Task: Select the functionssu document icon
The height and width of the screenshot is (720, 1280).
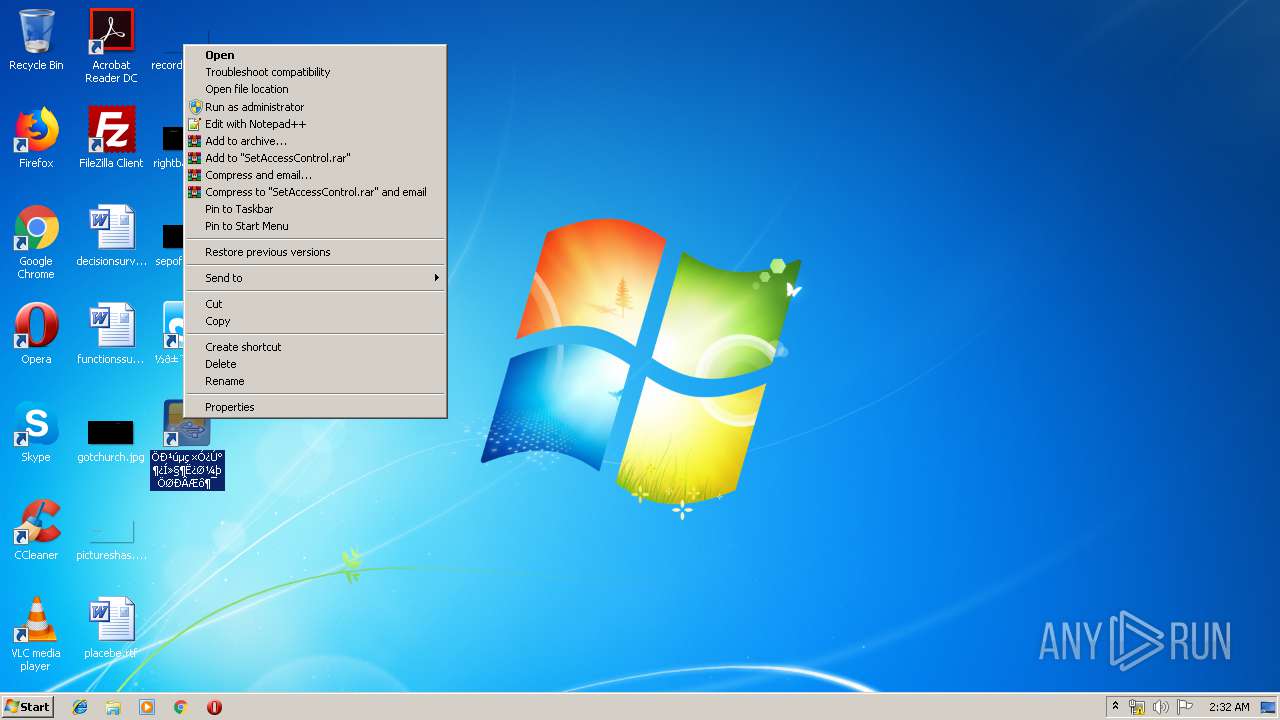Action: click(x=111, y=334)
